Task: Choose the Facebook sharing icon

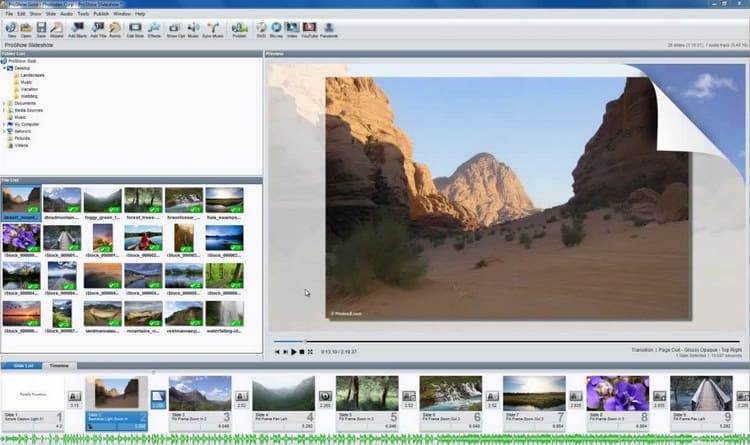Action: (x=328, y=30)
